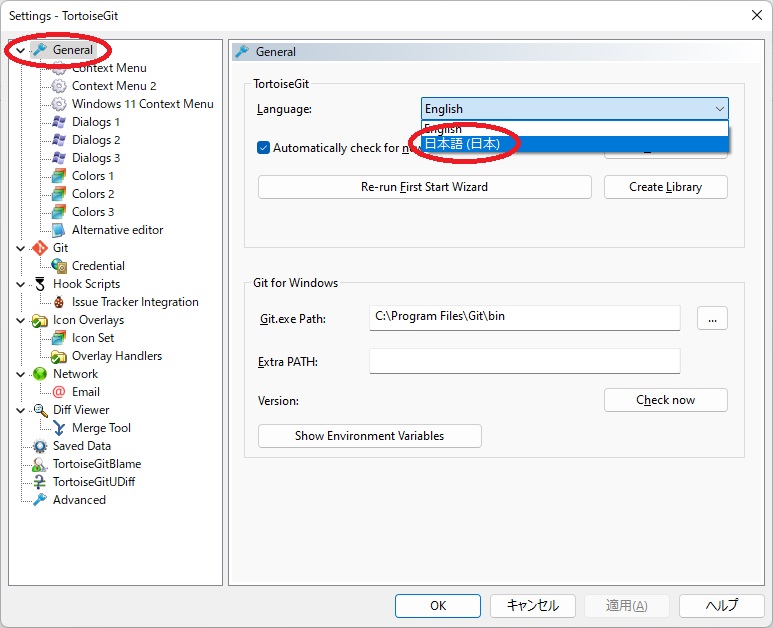Confirm settings with the OK button
The height and width of the screenshot is (628, 773).
[x=437, y=605]
